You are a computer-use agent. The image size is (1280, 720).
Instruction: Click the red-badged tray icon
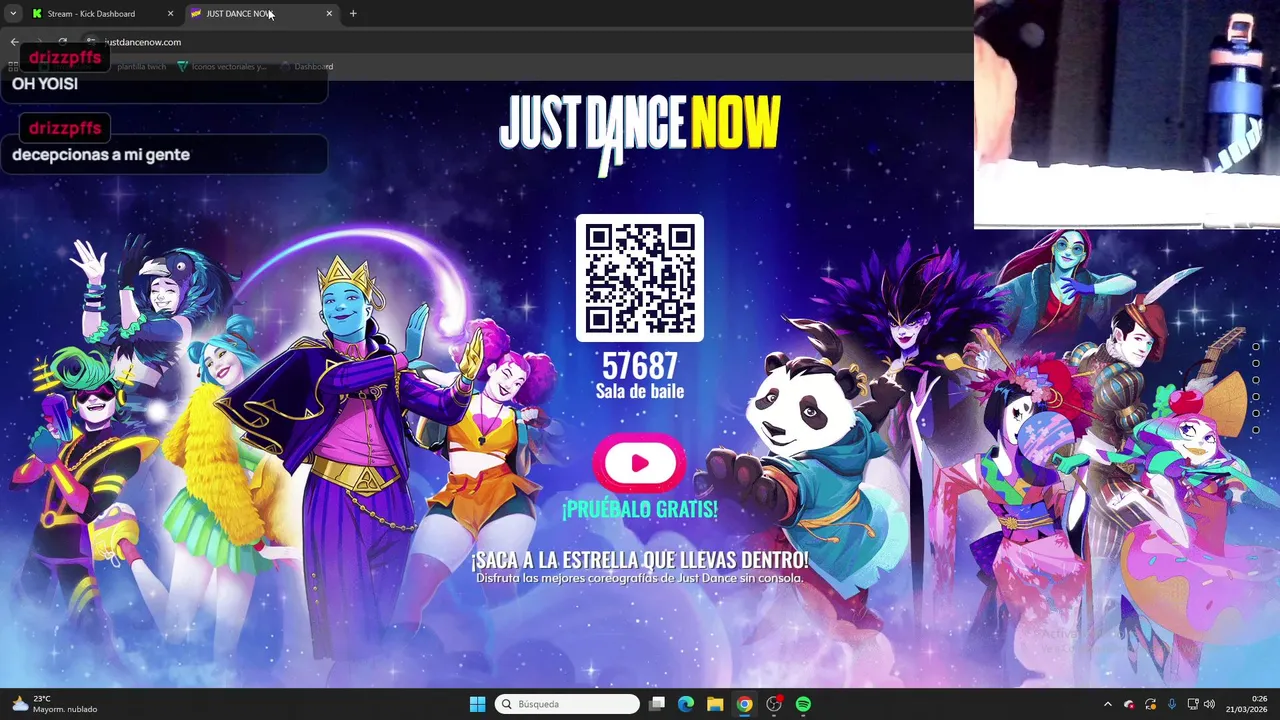[1129, 704]
